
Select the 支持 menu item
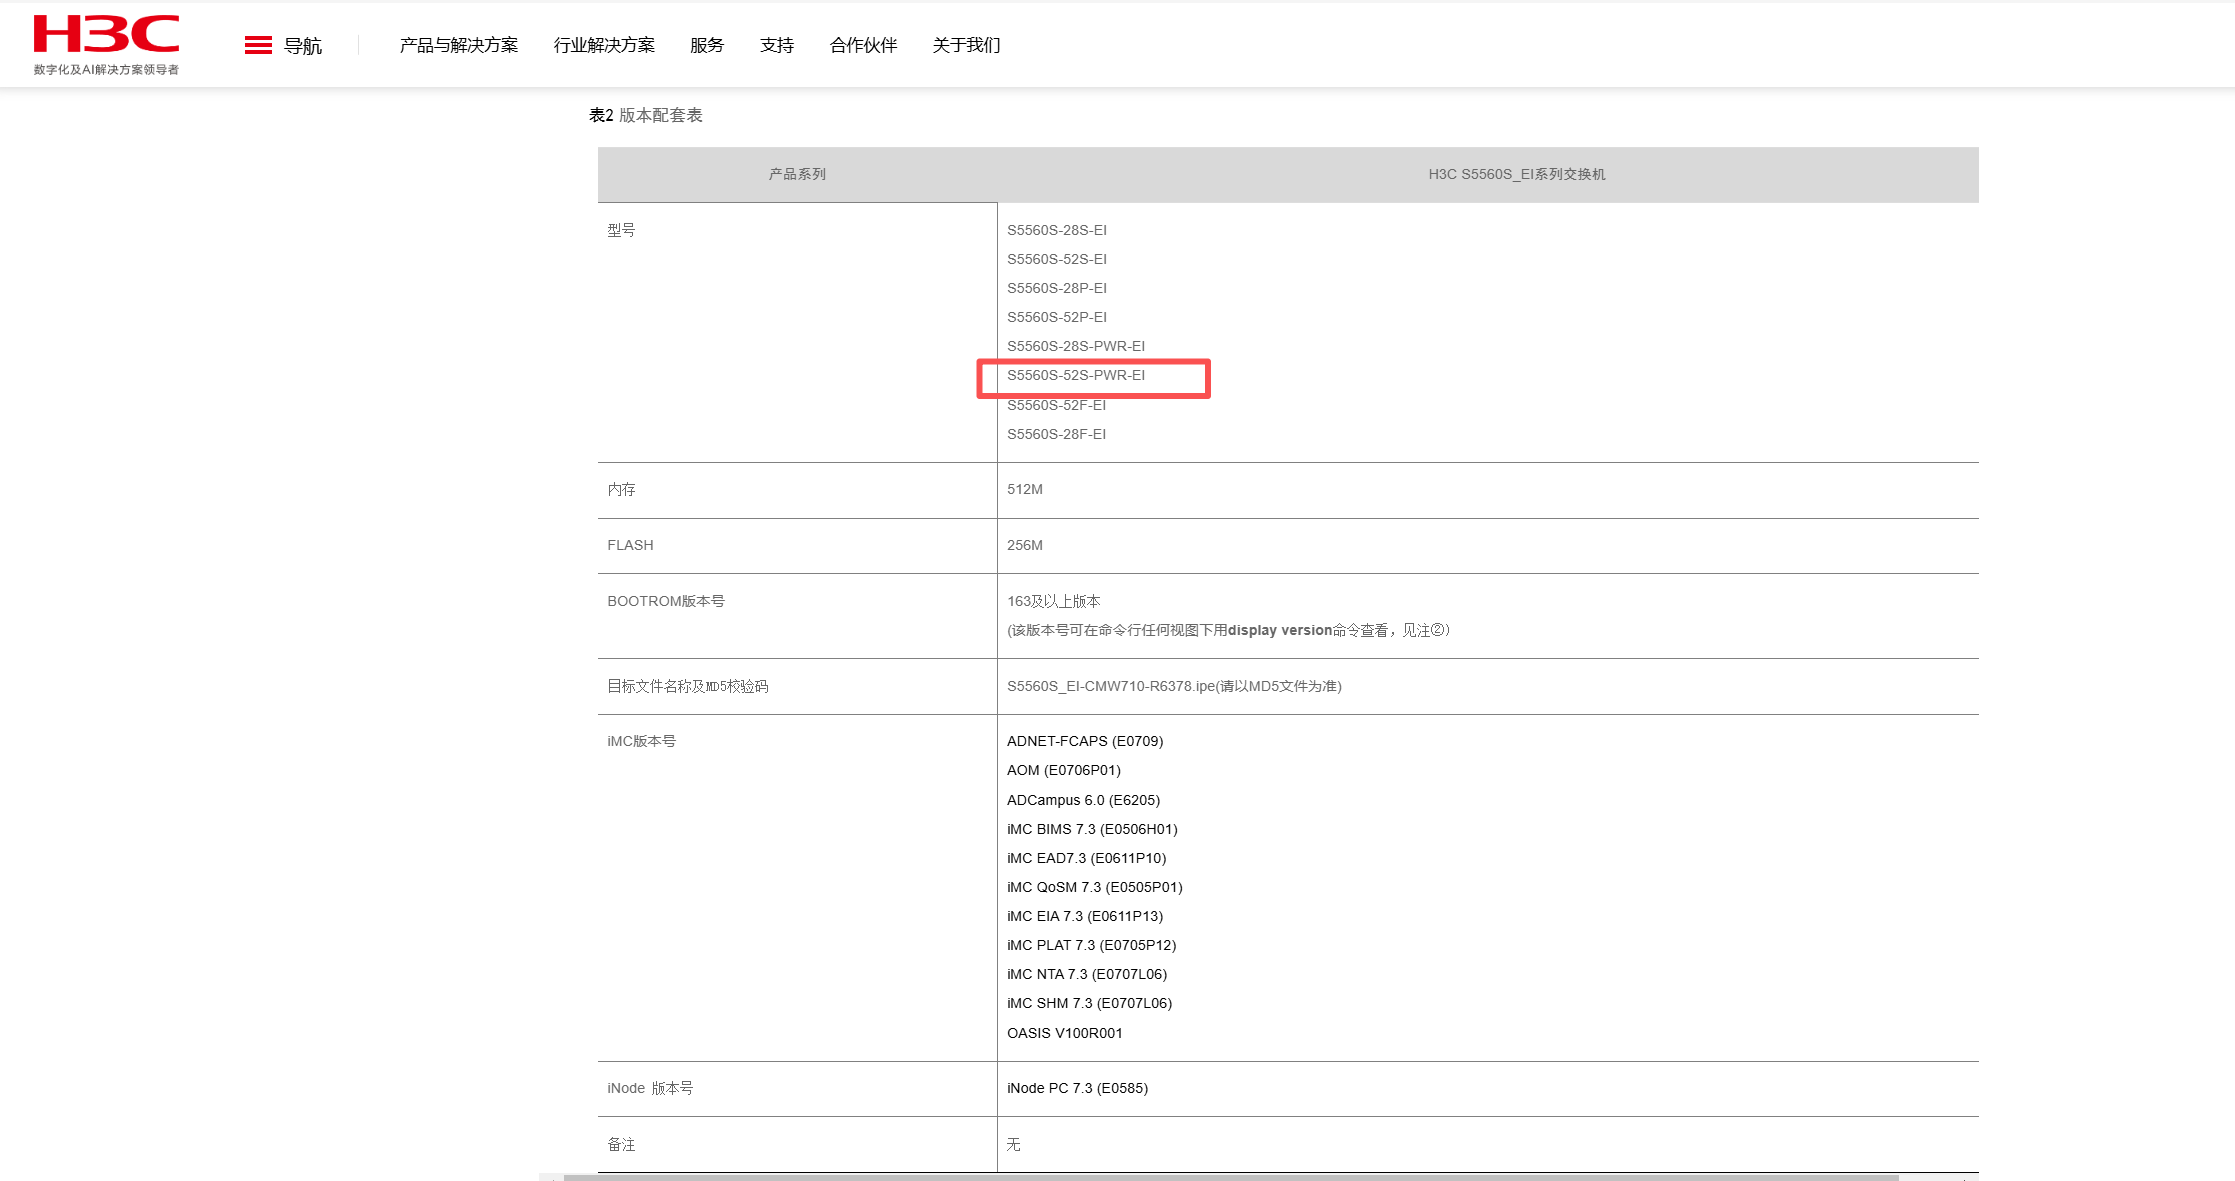(x=776, y=45)
